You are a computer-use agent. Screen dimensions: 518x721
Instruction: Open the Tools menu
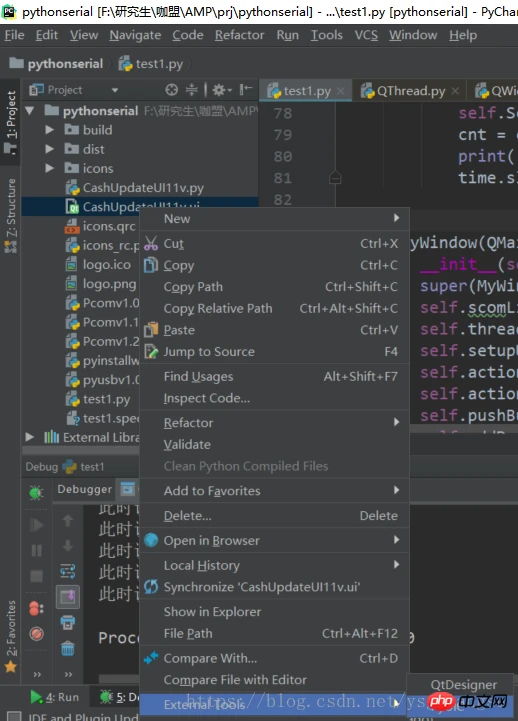[x=326, y=35]
